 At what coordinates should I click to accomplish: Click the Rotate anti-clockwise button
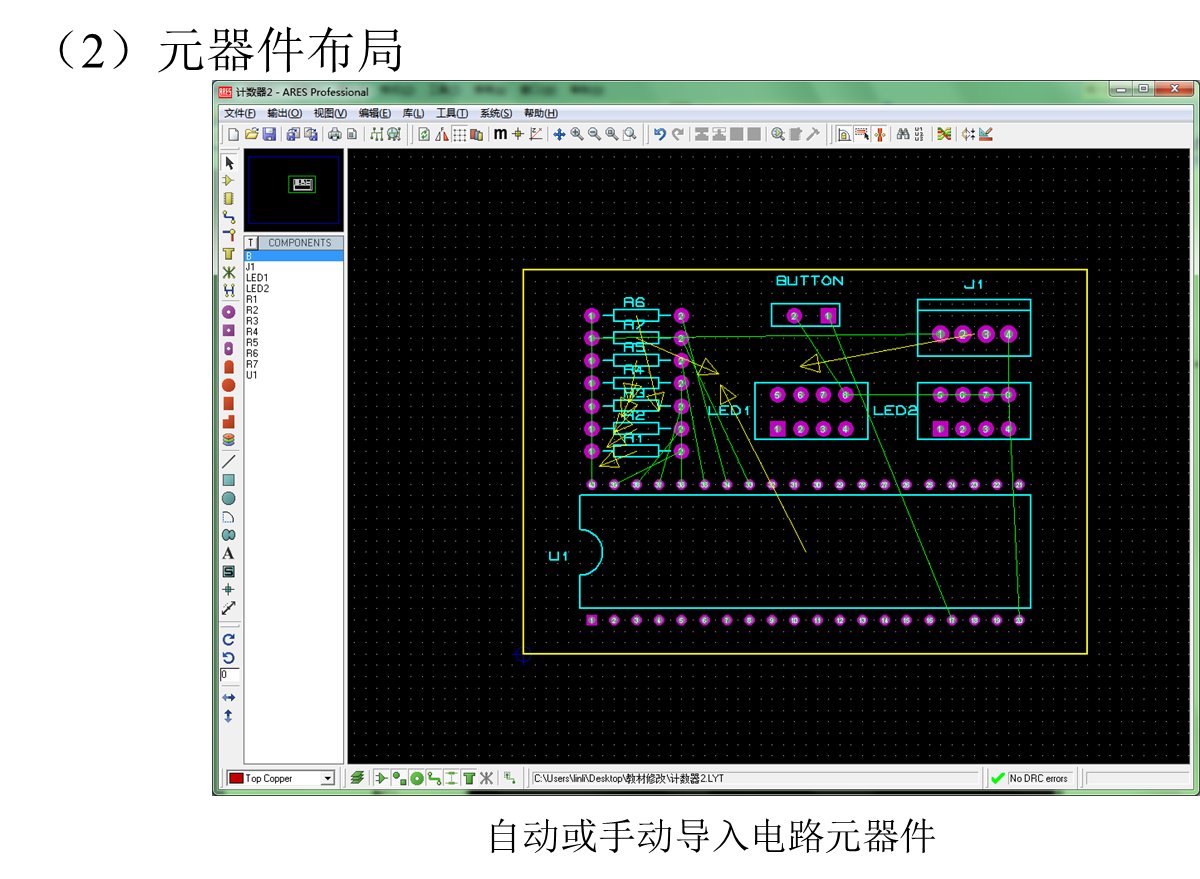(229, 657)
